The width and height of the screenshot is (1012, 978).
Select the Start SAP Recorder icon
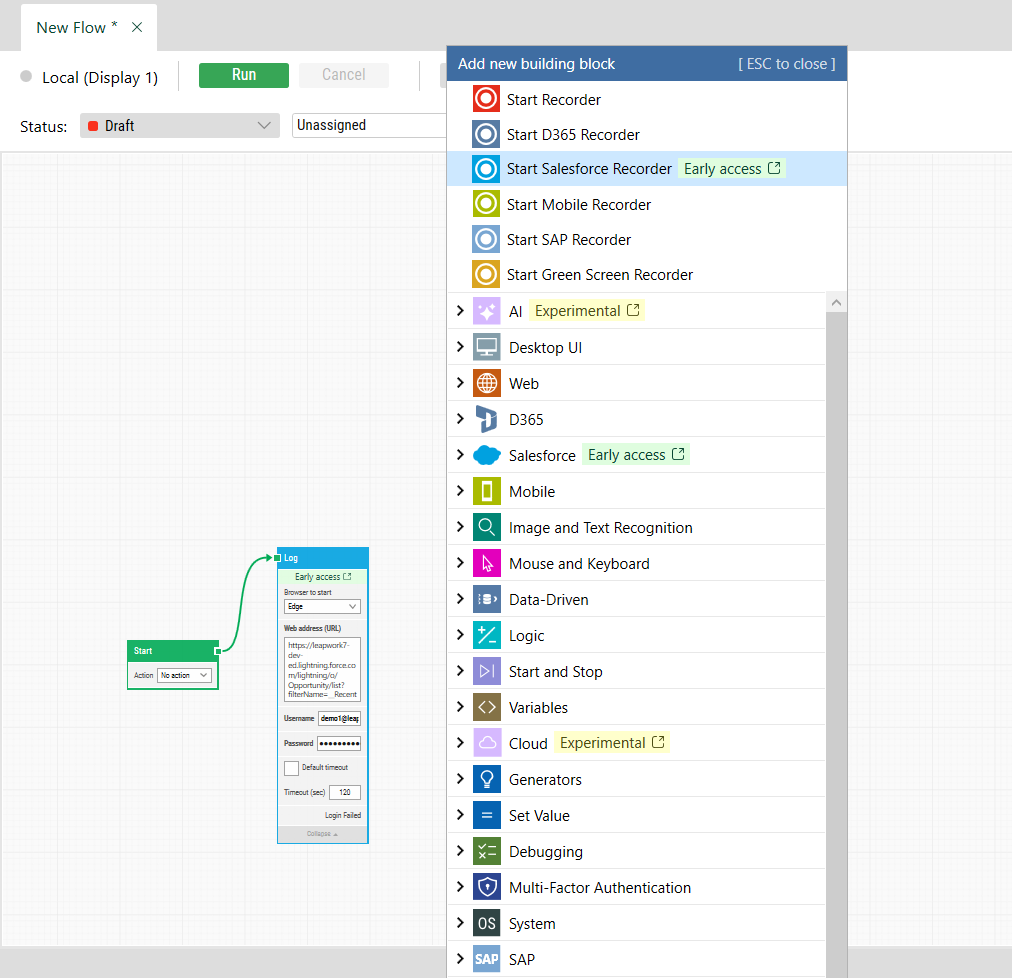[x=485, y=239]
